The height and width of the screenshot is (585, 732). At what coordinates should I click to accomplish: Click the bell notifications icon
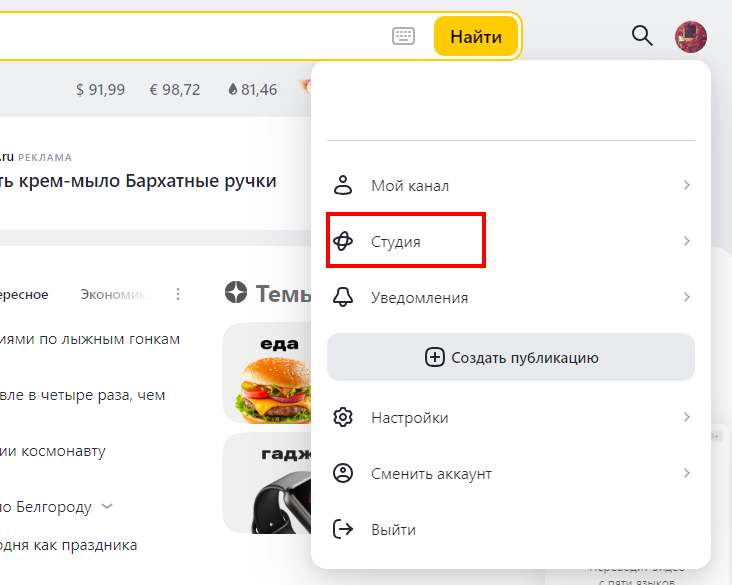click(343, 297)
